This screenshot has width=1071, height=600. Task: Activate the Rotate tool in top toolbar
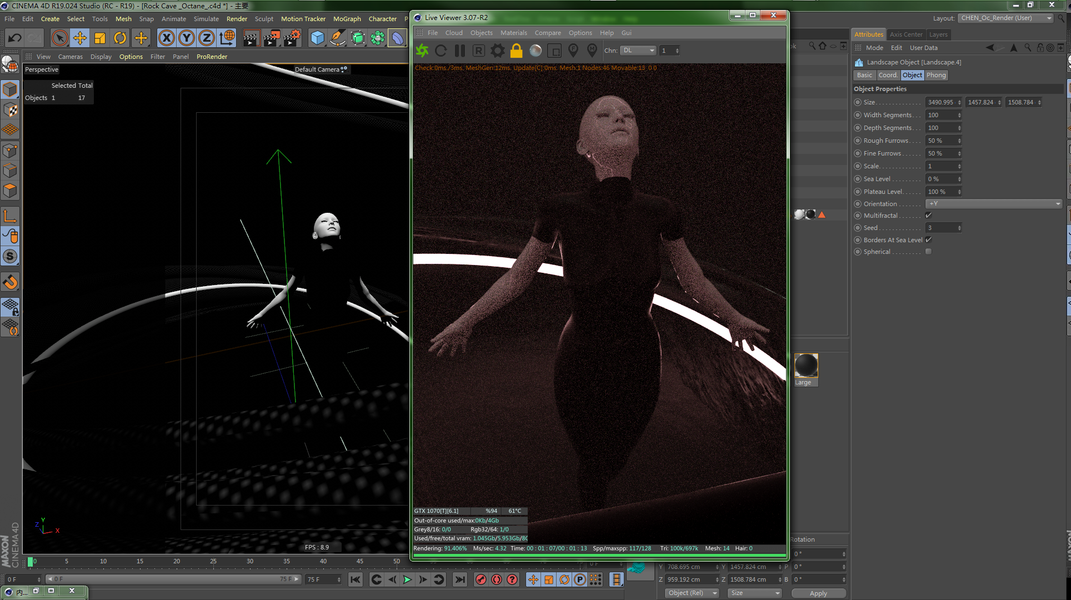(120, 38)
